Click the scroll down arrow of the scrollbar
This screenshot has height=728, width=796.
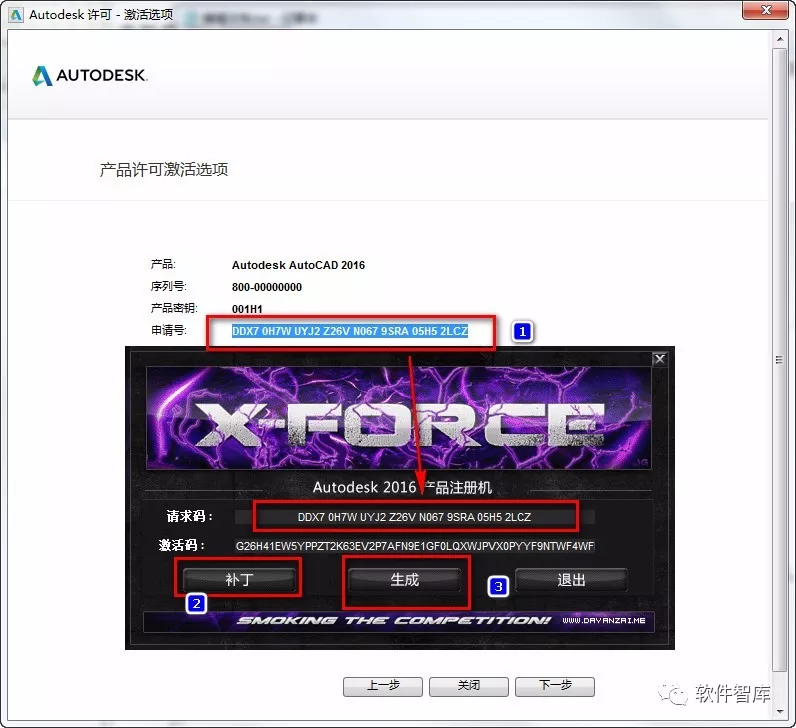[780, 711]
